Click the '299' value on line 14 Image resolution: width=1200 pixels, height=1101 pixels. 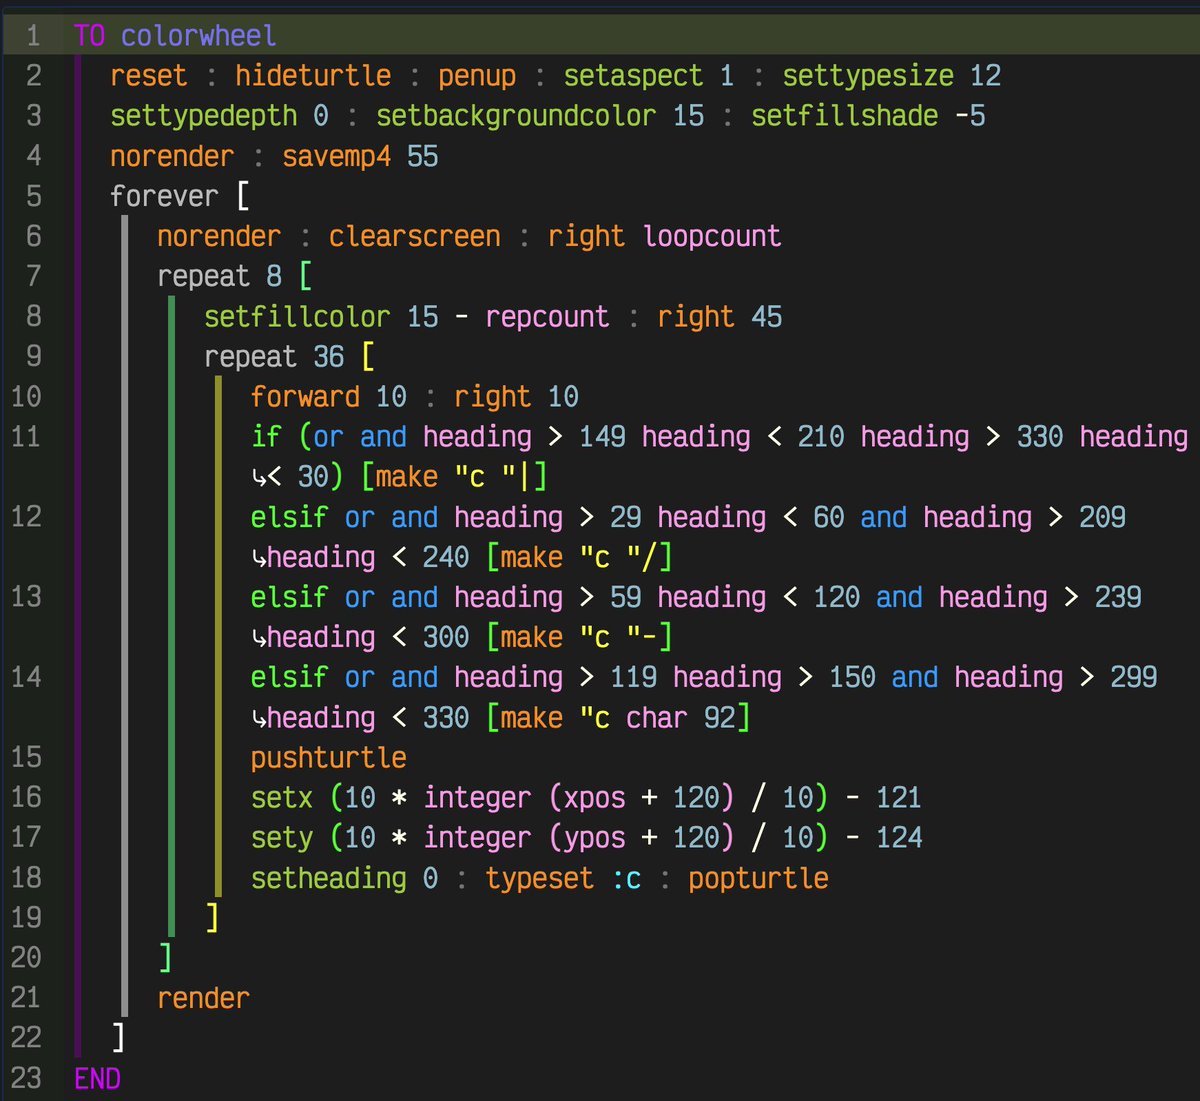(1134, 677)
